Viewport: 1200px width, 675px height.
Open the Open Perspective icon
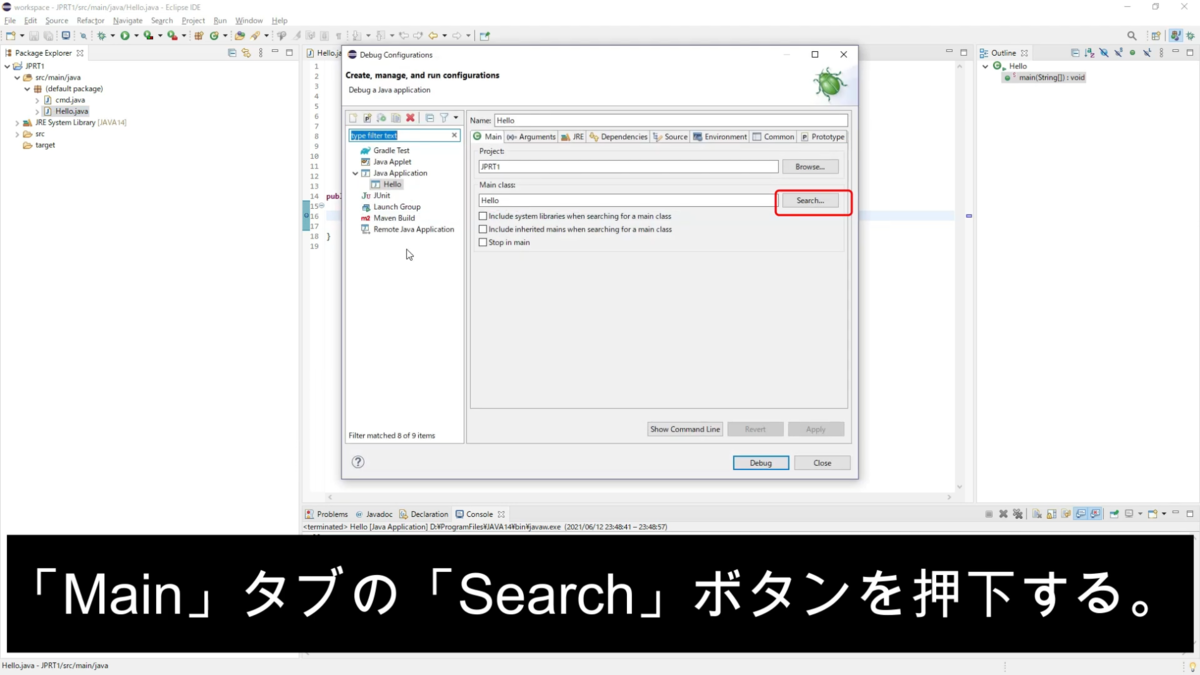coord(1157,35)
